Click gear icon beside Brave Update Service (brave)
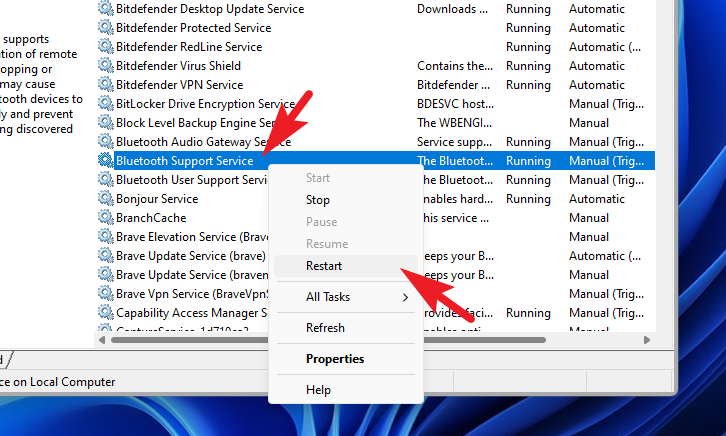This screenshot has width=726, height=436. pyautogui.click(x=106, y=255)
